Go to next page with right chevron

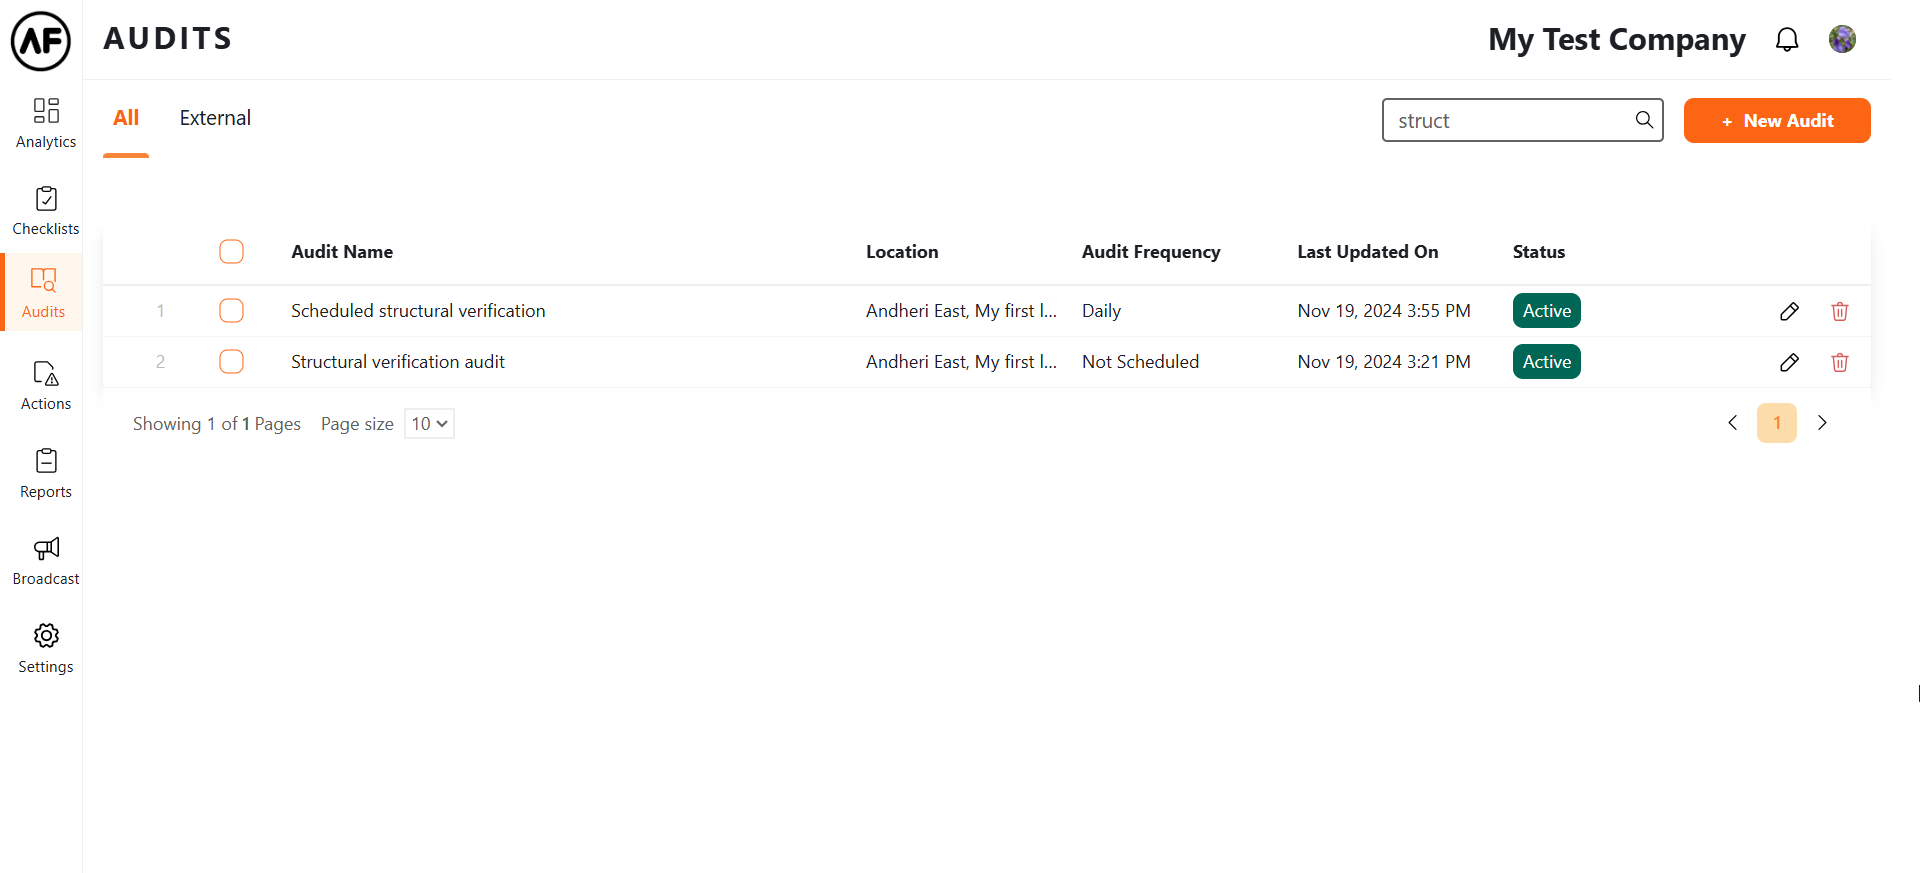(1821, 423)
